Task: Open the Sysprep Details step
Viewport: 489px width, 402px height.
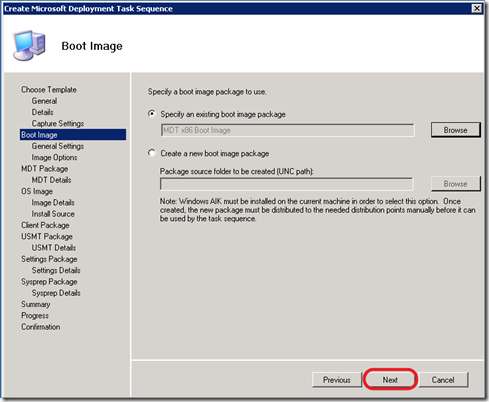Action: [x=56, y=293]
